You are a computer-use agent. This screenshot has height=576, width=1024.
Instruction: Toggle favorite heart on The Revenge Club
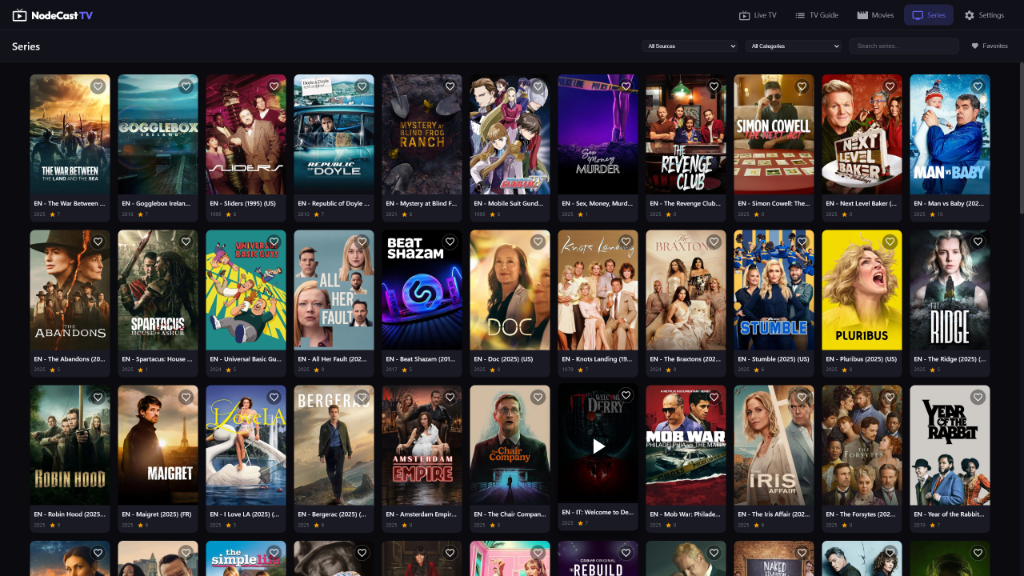point(714,86)
